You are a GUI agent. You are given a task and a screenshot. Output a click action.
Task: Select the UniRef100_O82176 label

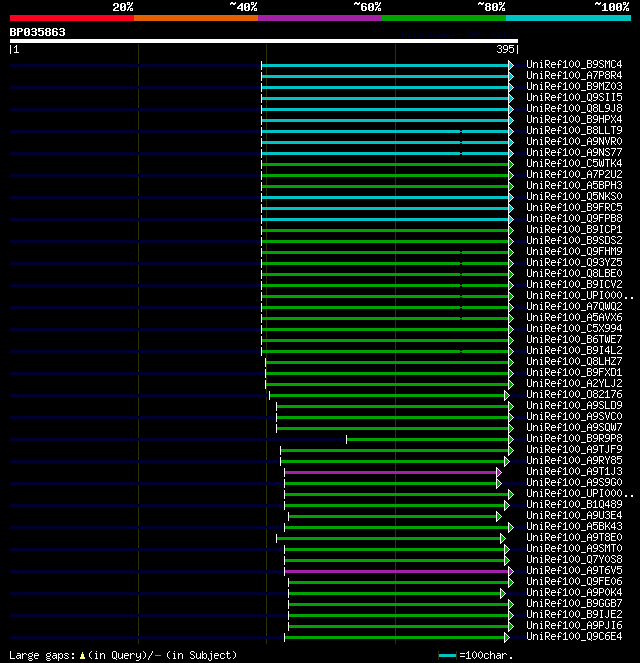pos(574,394)
